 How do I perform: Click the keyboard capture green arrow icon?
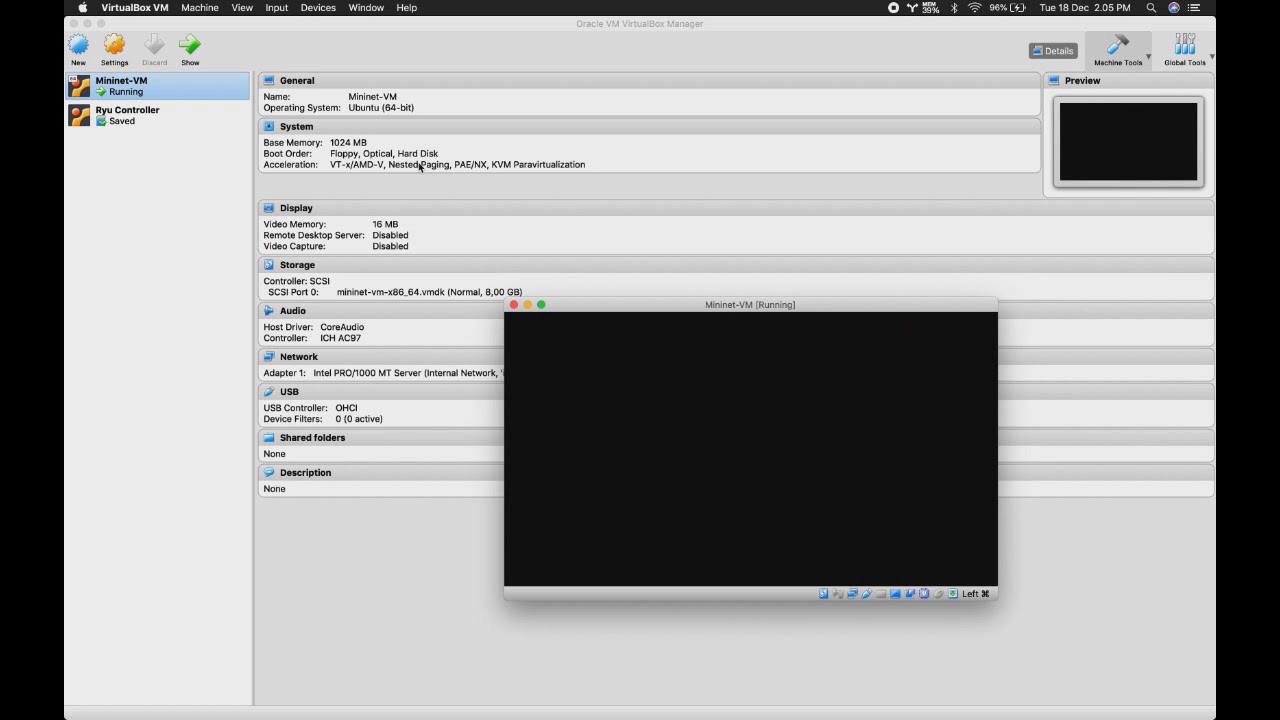[x=953, y=594]
